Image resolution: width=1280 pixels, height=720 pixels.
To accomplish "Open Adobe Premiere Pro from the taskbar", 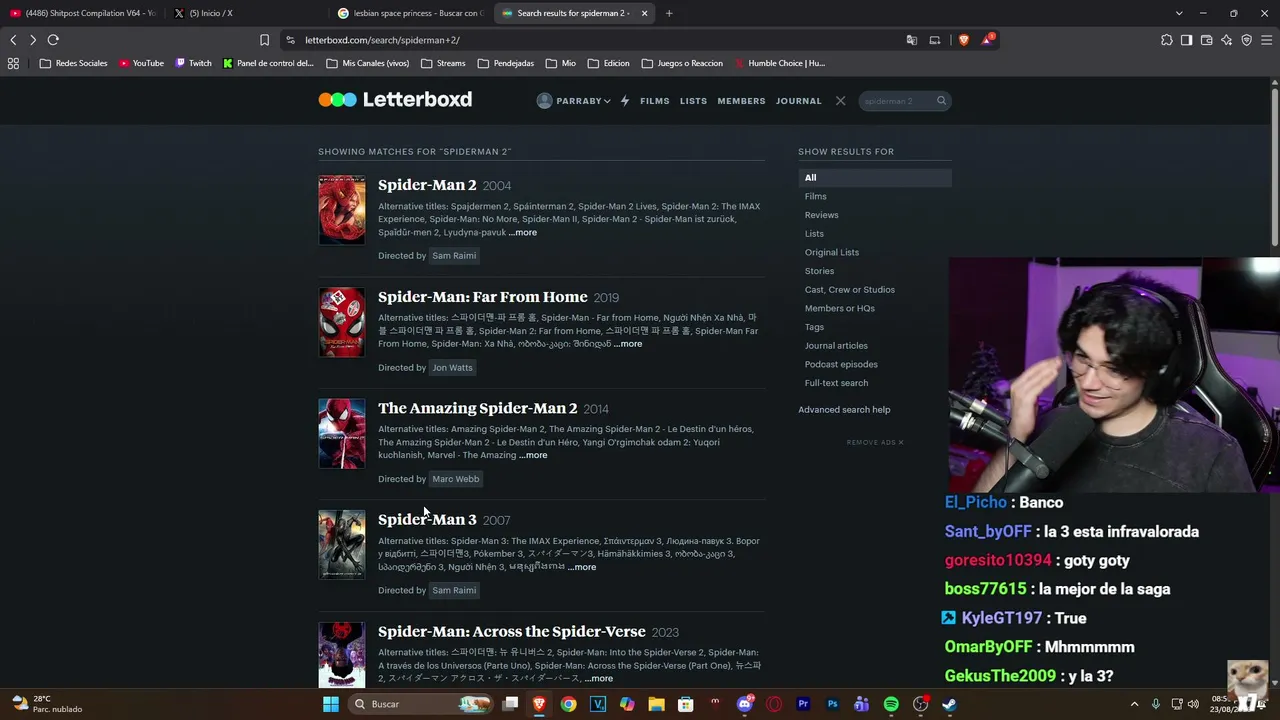I will point(803,704).
